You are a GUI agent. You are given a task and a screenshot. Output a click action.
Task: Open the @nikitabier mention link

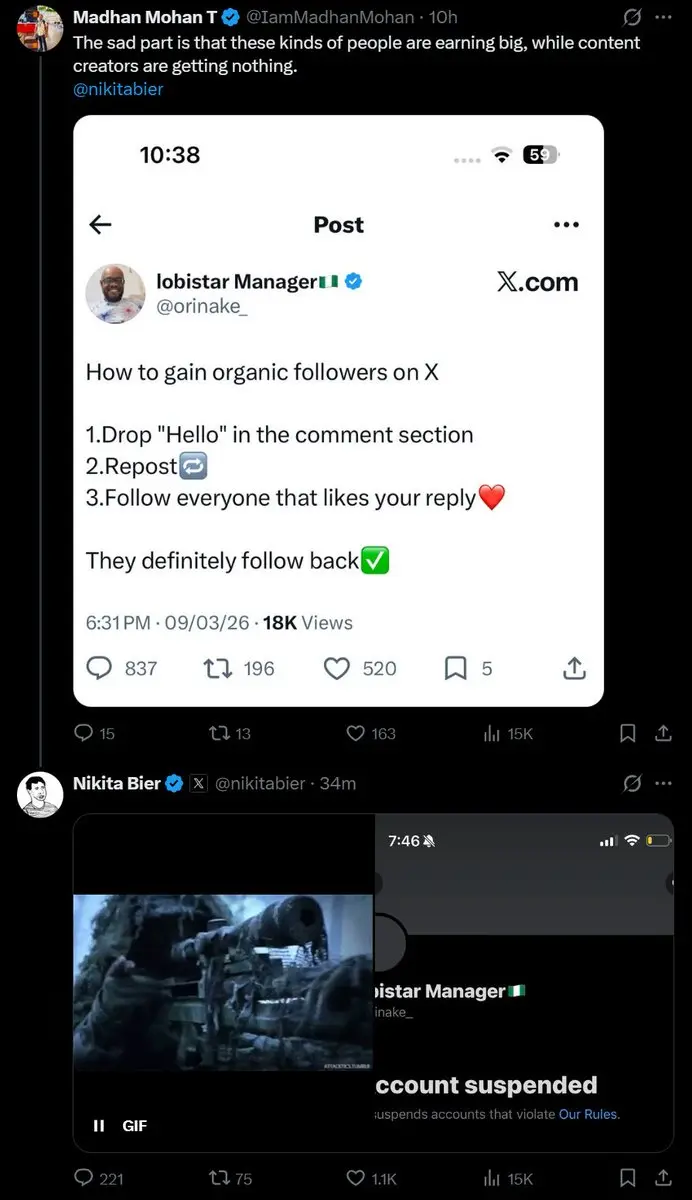(118, 89)
